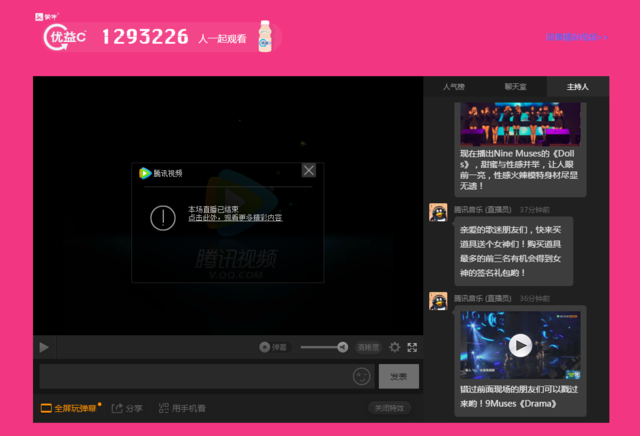Open player settings gear icon
Image resolution: width=640 pixels, height=436 pixels.
(x=395, y=347)
